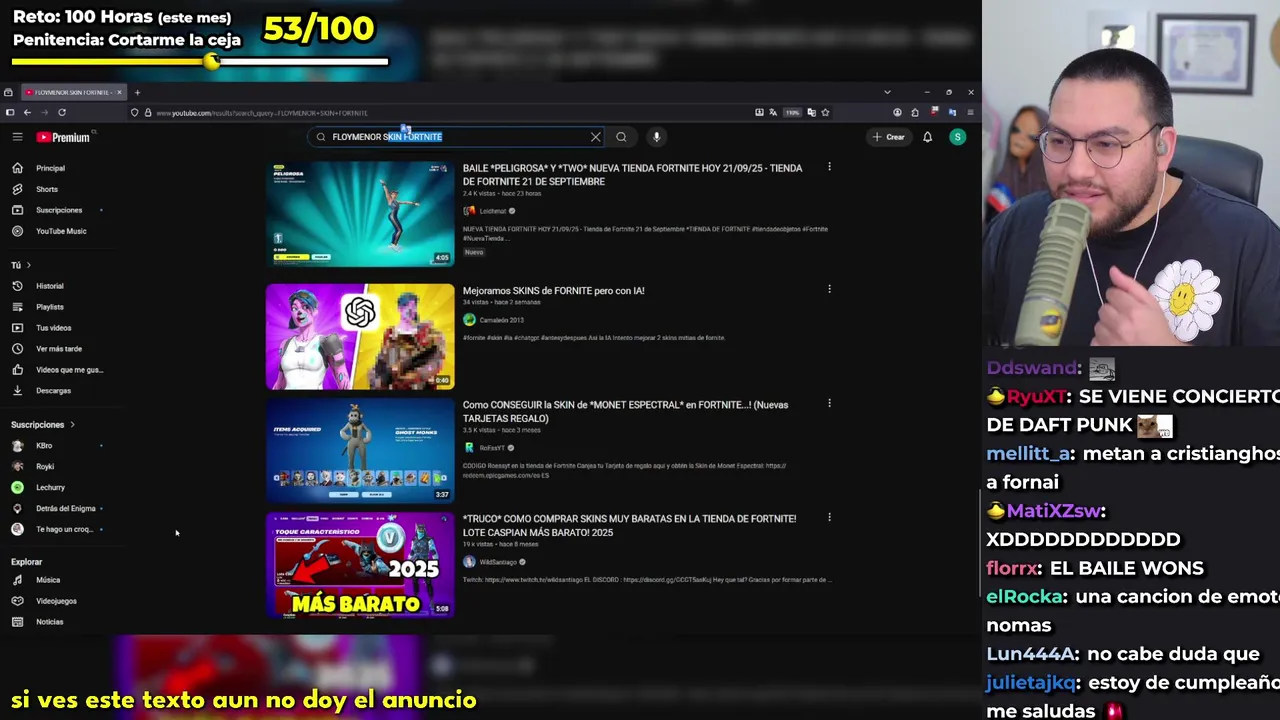
Task: Click the liked videos thumbs-up icon
Action: [17, 370]
